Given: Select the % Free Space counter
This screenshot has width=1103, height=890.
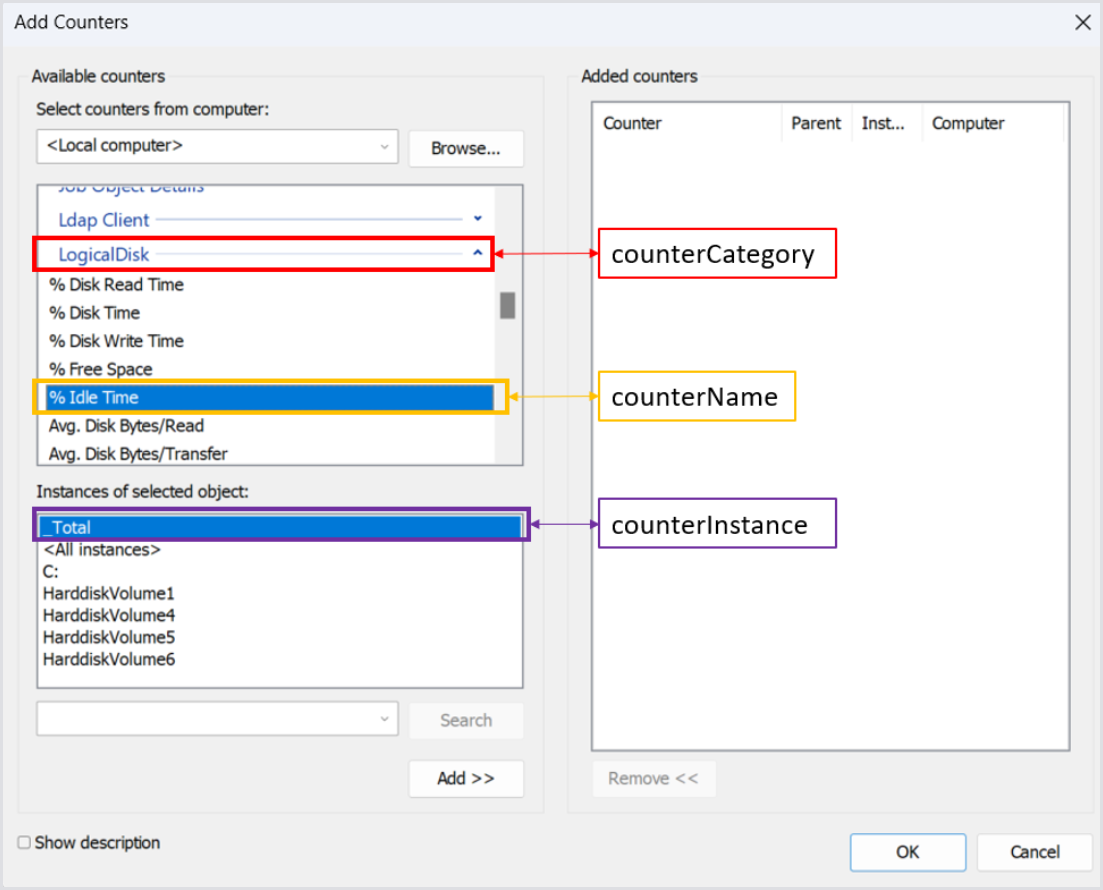Looking at the screenshot, I should pyautogui.click(x=101, y=369).
